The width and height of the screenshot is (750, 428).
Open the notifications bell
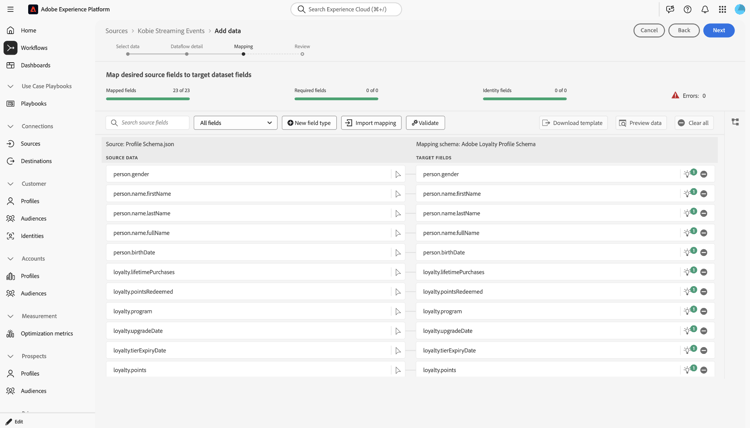point(705,9)
